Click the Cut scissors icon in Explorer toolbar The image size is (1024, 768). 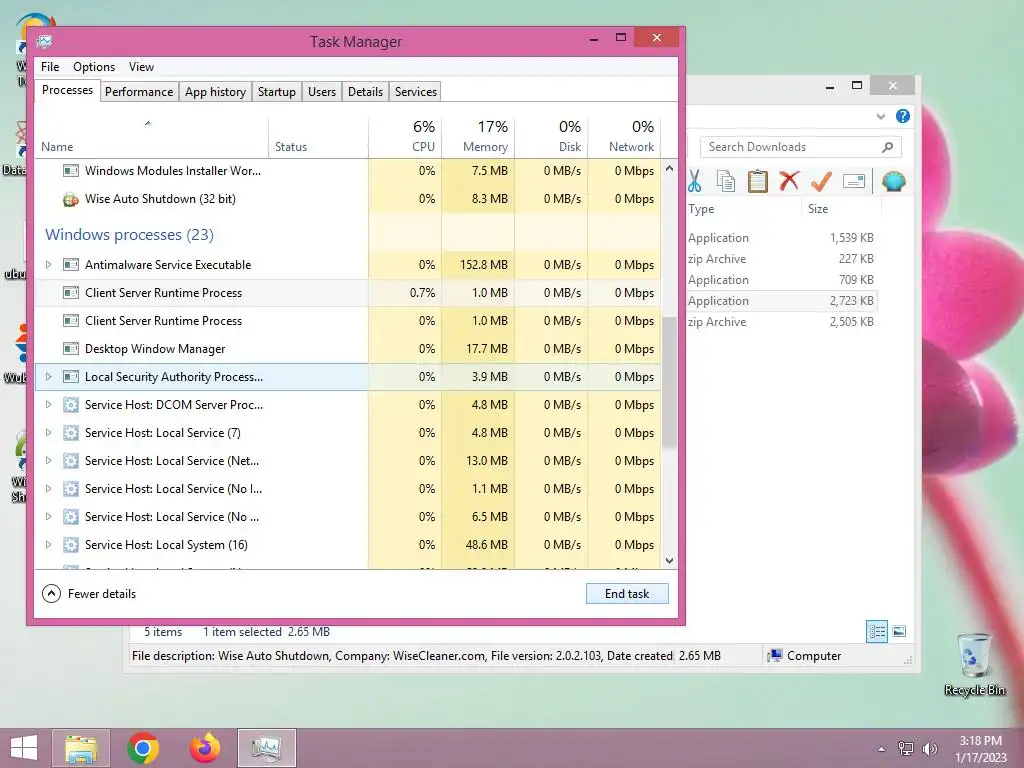(x=694, y=181)
